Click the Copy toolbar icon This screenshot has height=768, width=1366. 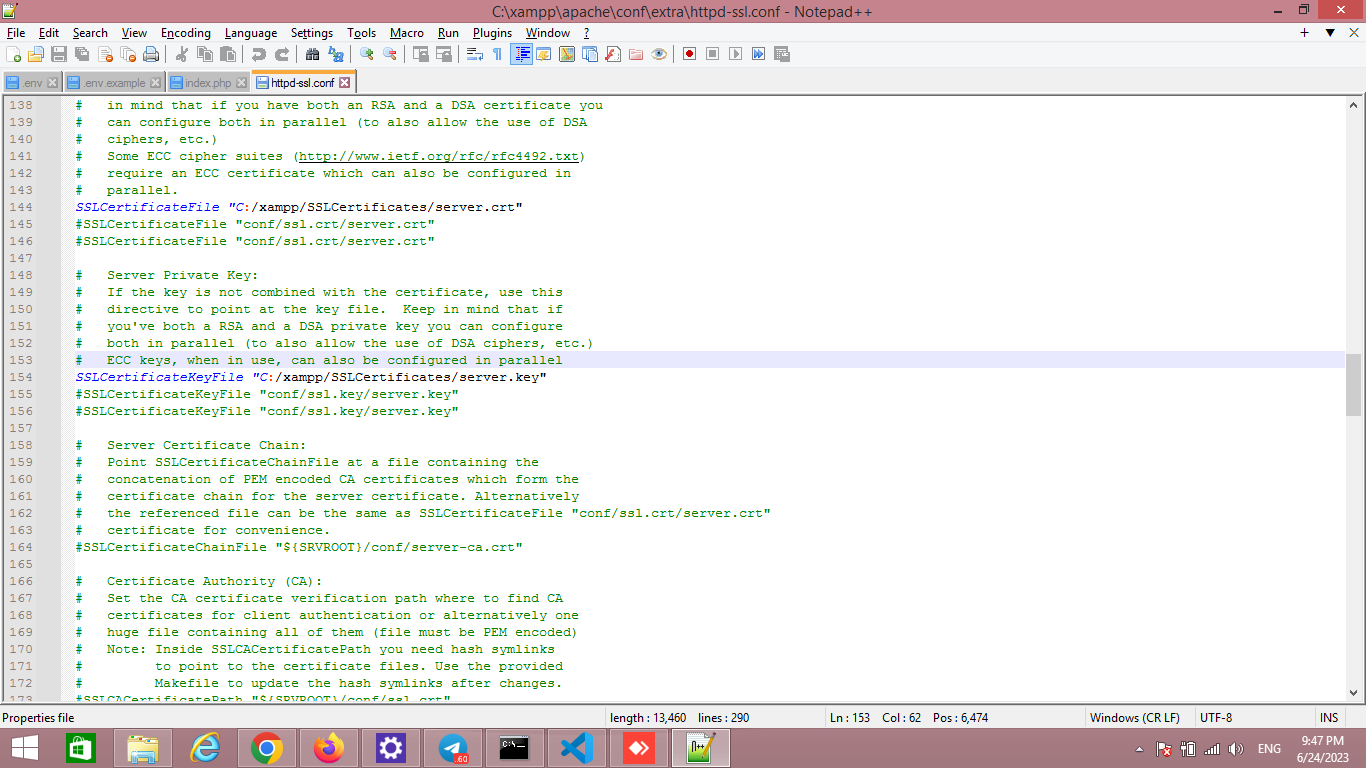point(204,54)
